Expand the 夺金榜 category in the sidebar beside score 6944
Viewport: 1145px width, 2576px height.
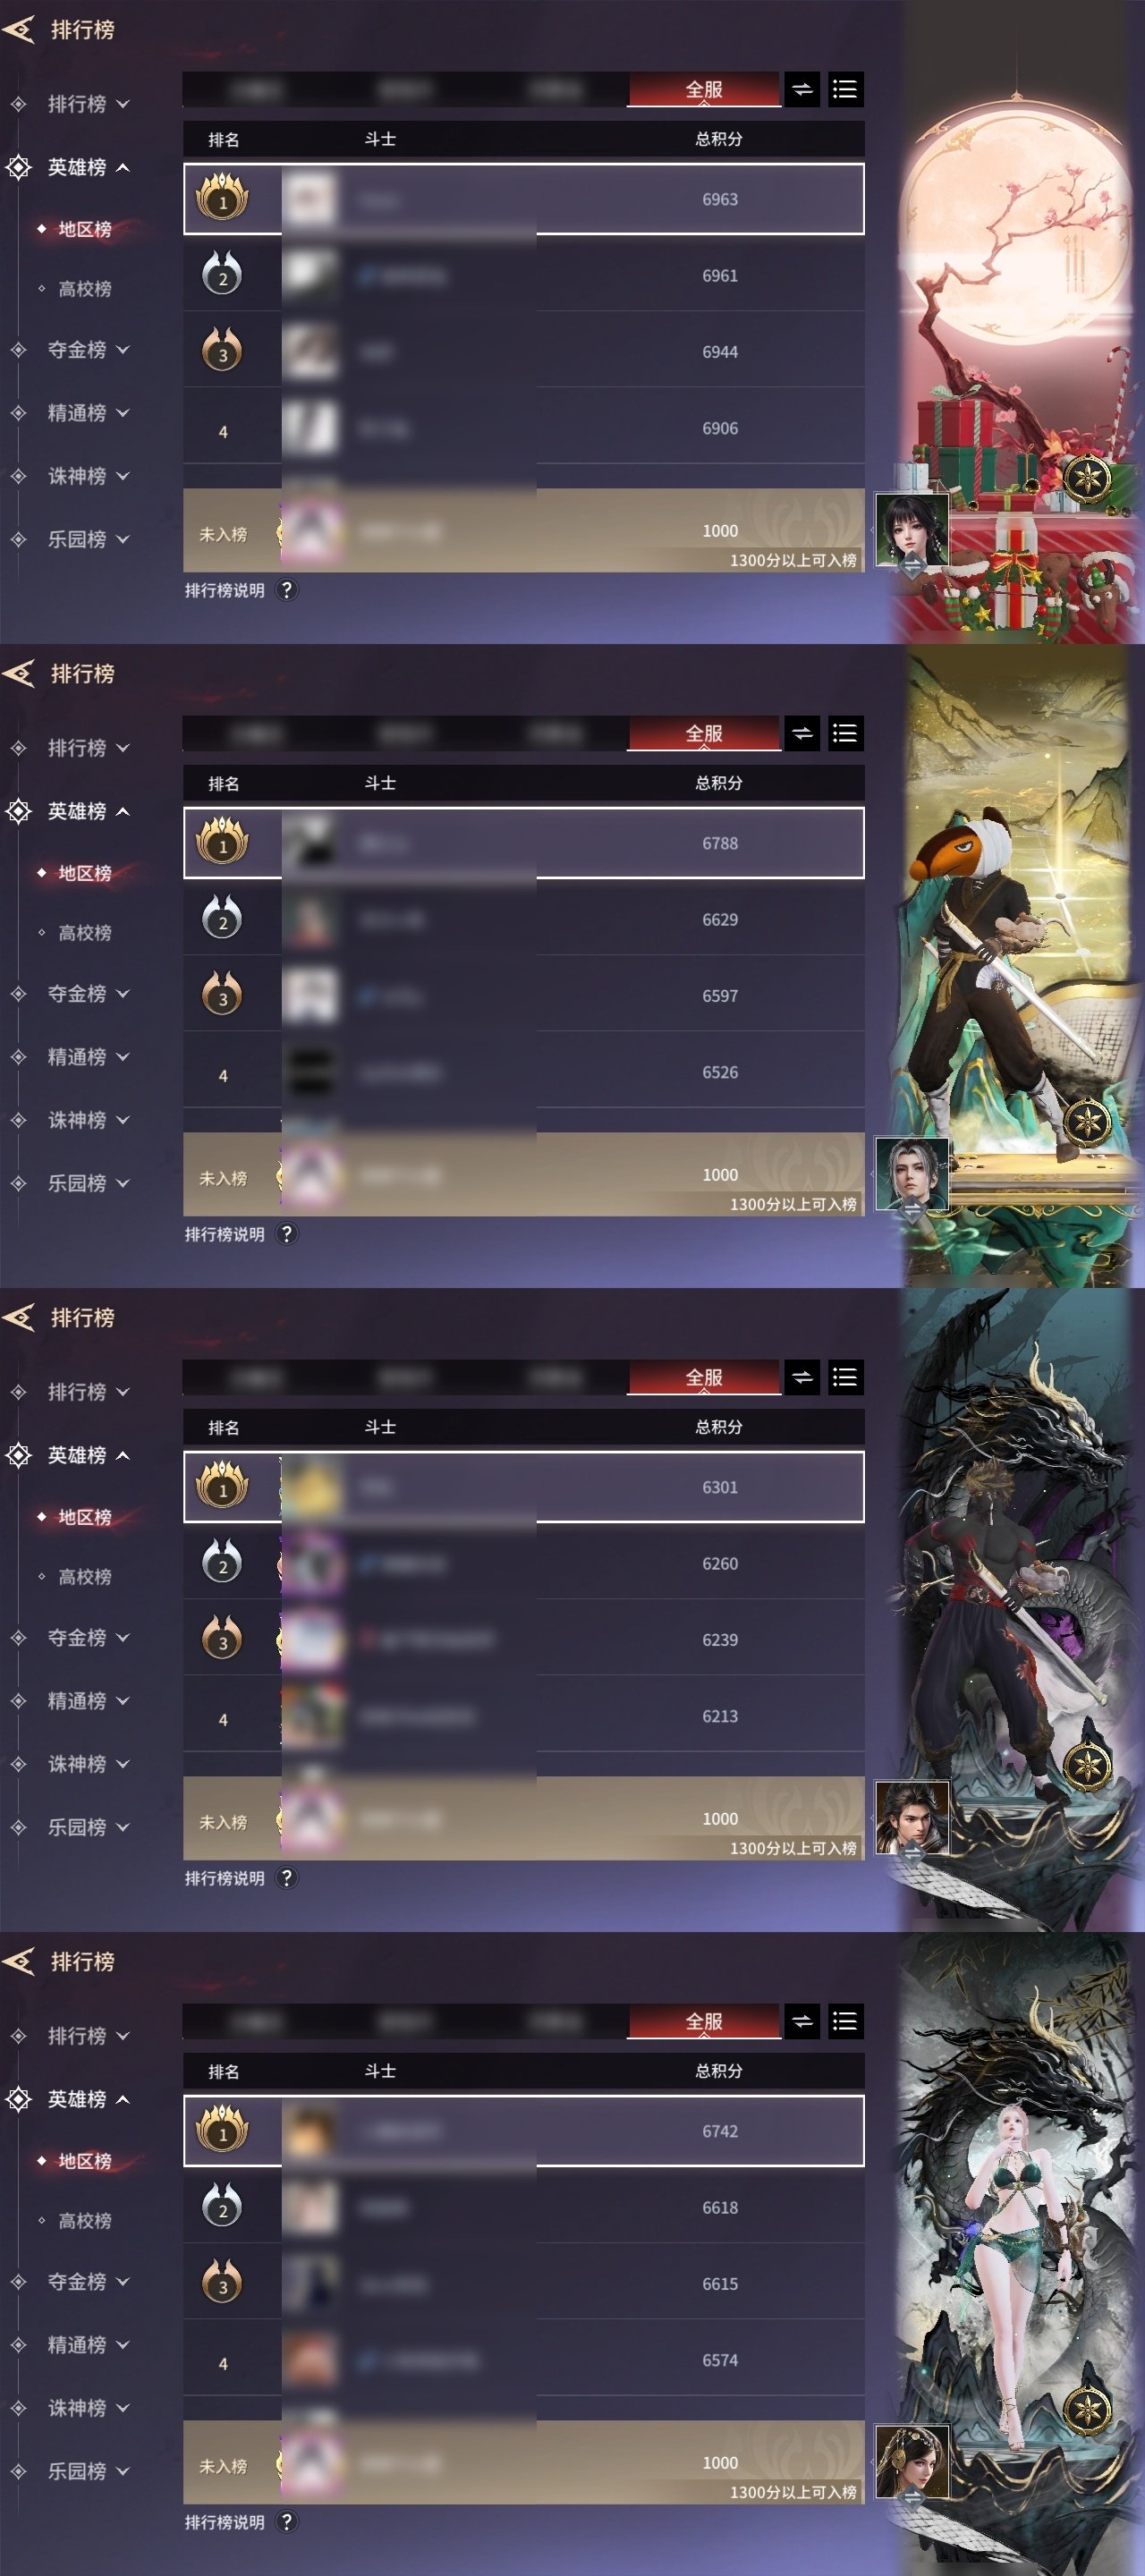[x=76, y=350]
